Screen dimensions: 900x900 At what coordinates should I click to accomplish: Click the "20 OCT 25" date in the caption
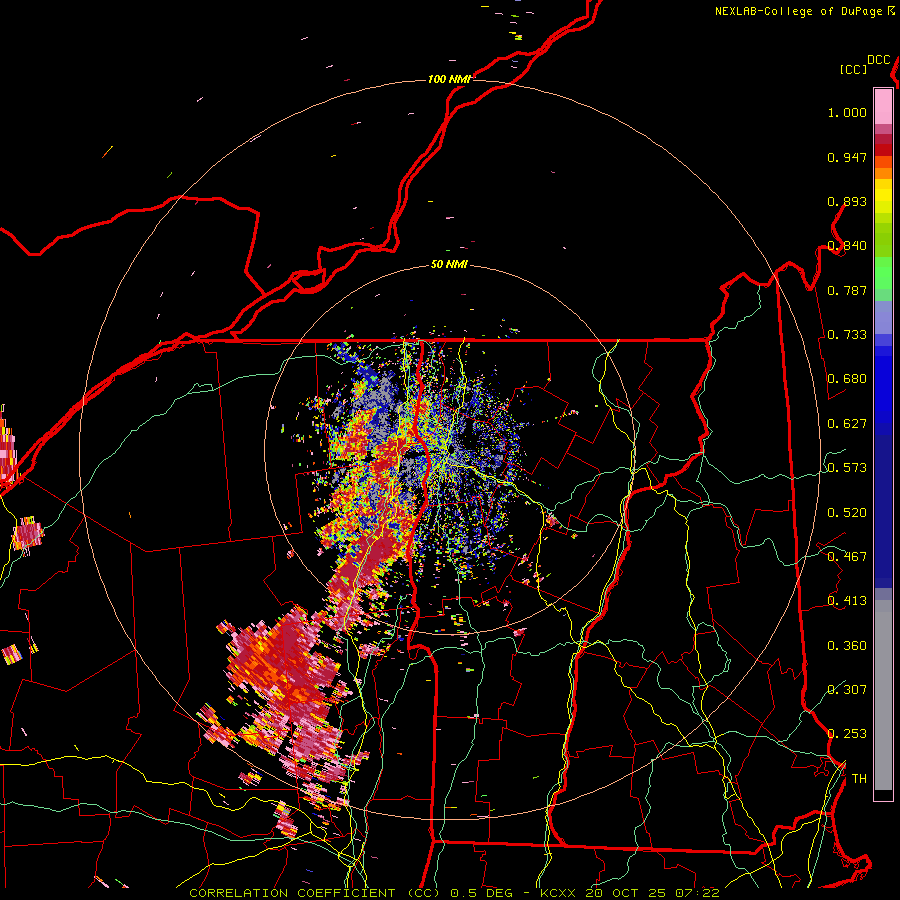pos(626,893)
